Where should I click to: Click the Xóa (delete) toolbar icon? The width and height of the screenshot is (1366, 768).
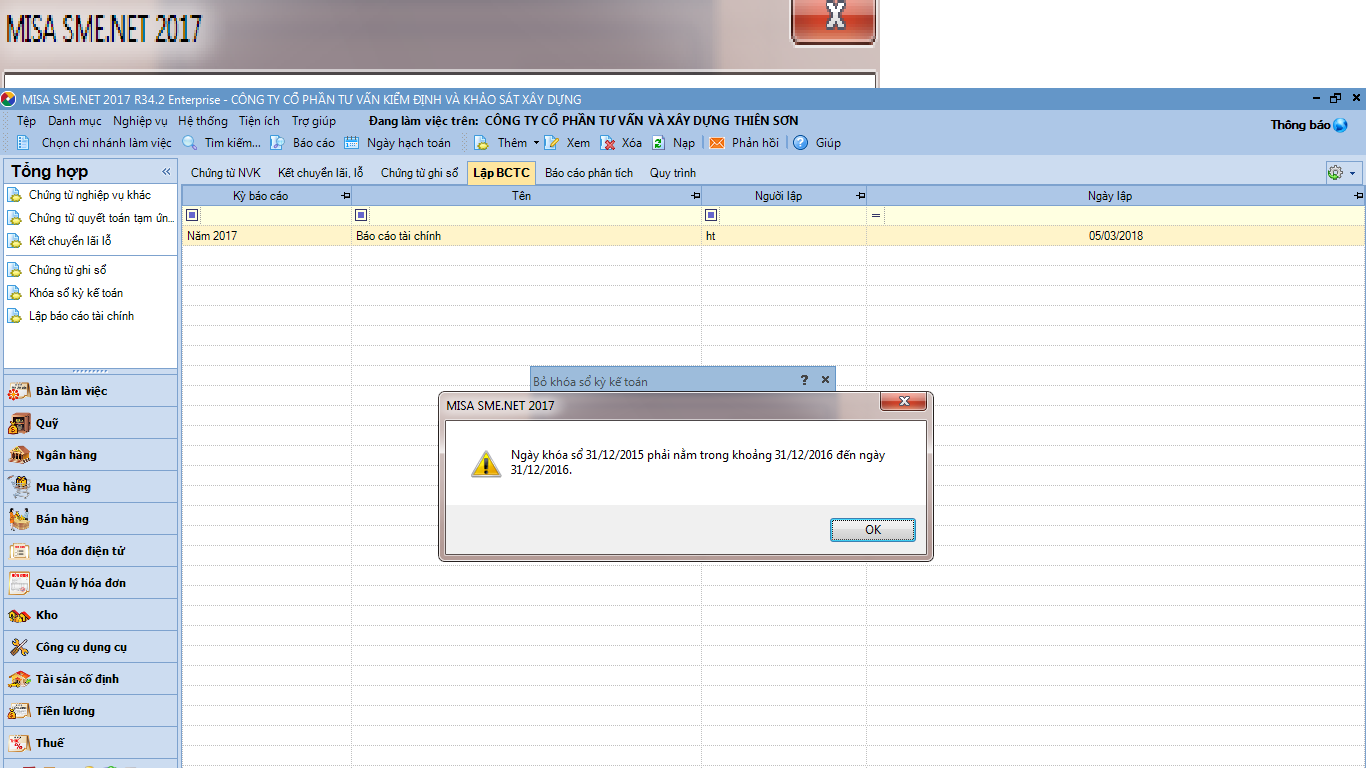point(607,143)
